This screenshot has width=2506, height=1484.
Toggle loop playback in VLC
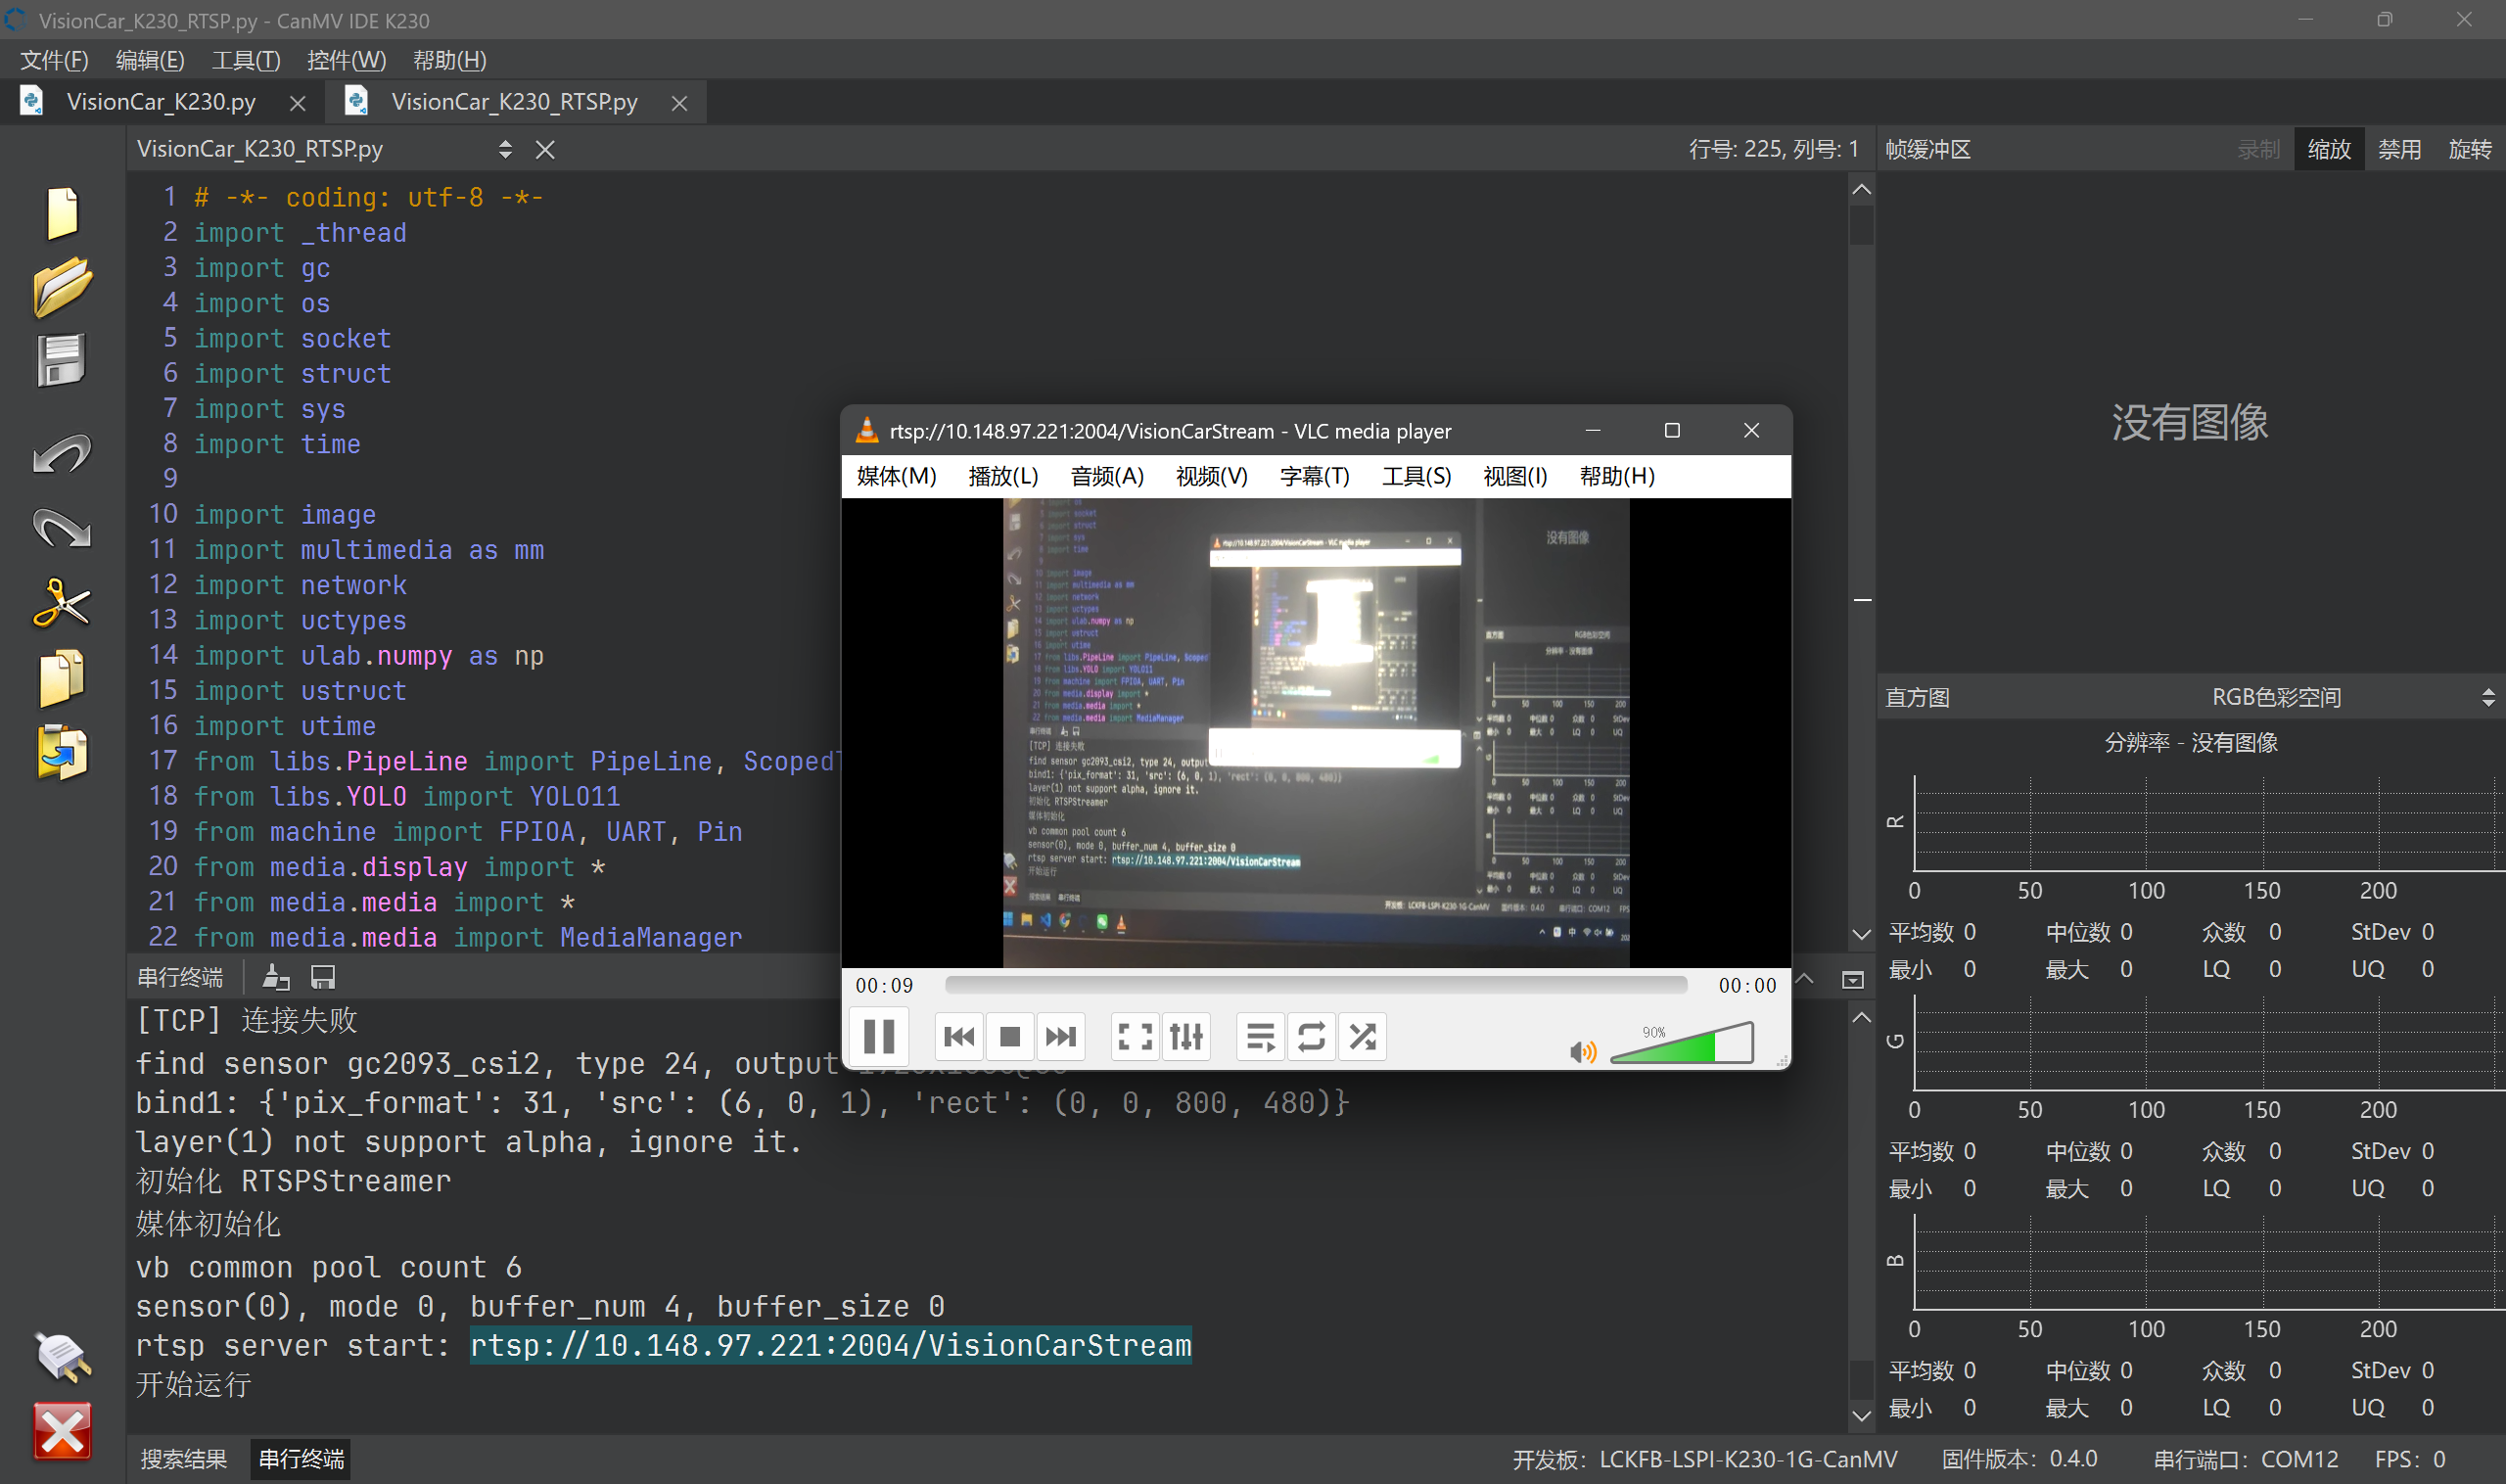pyautogui.click(x=1311, y=1036)
